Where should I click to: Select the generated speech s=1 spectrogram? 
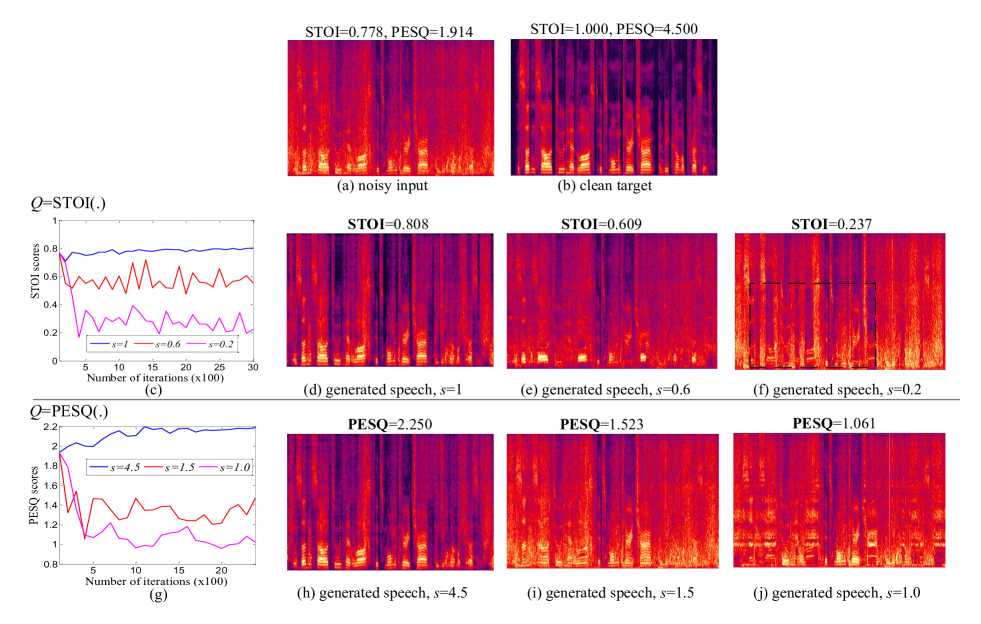coord(390,300)
